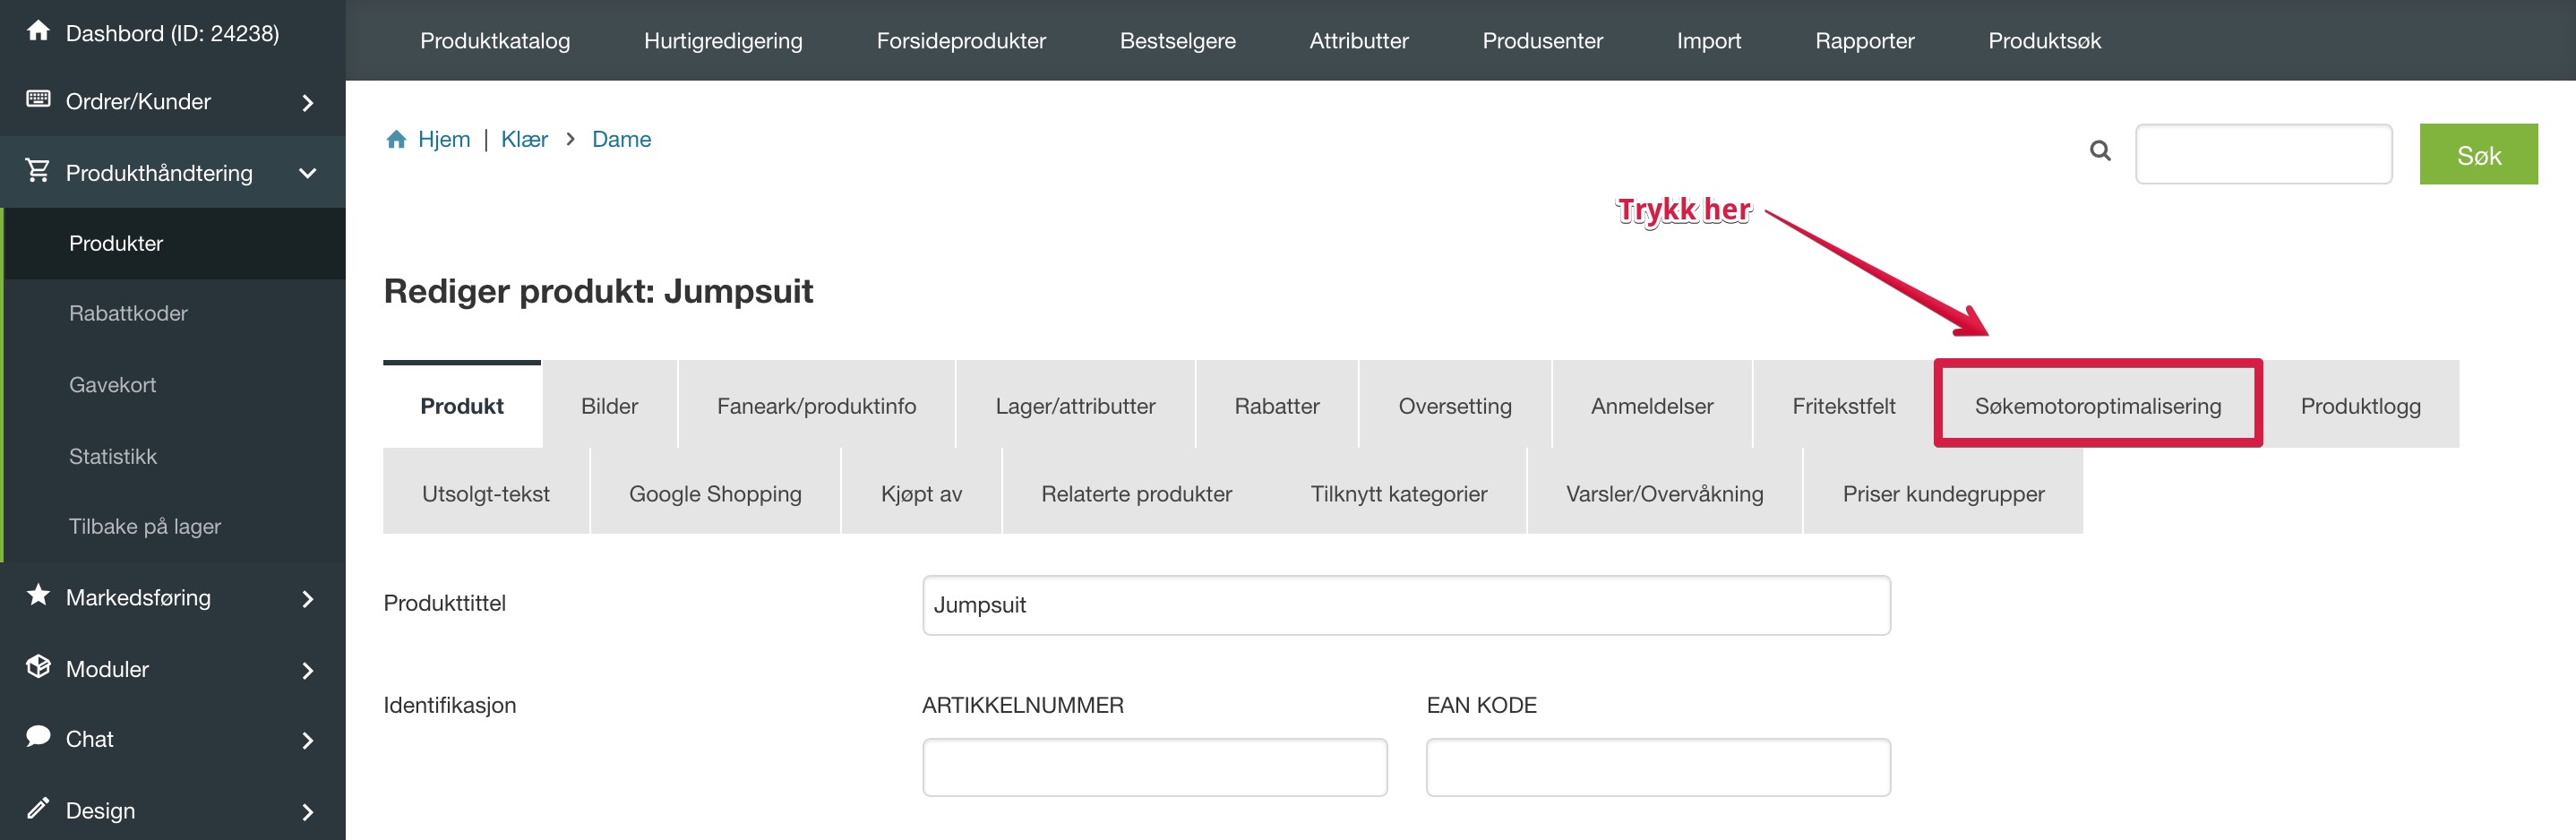Click the Moduler cube icon
The height and width of the screenshot is (840, 2576).
pyautogui.click(x=38, y=667)
